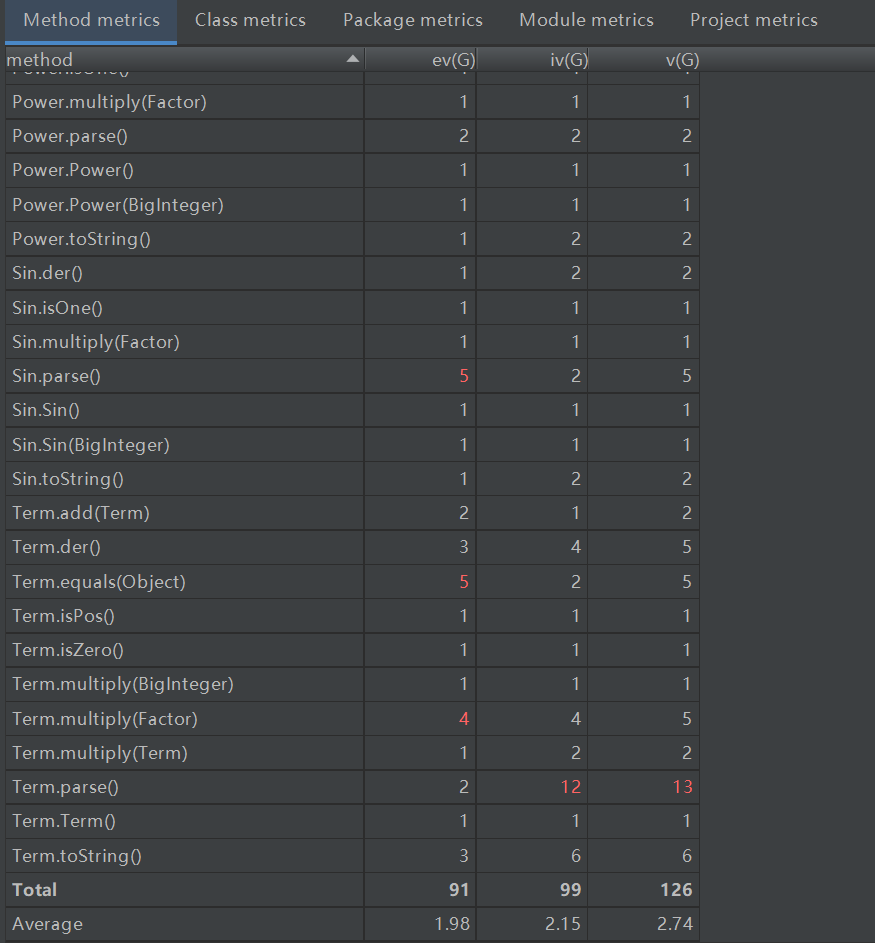Select the Sin.Sin() row

coord(352,410)
